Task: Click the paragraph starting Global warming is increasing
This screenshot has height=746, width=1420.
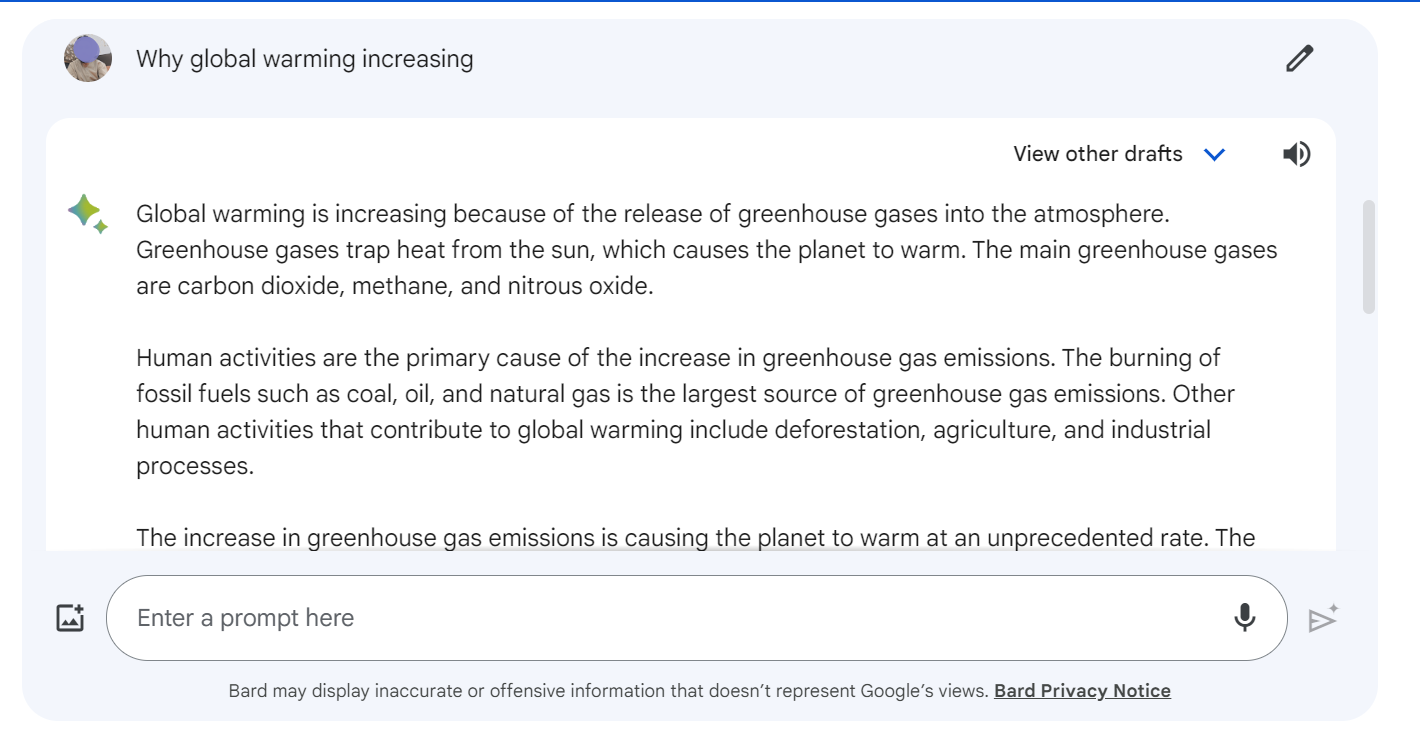Action: tap(706, 250)
